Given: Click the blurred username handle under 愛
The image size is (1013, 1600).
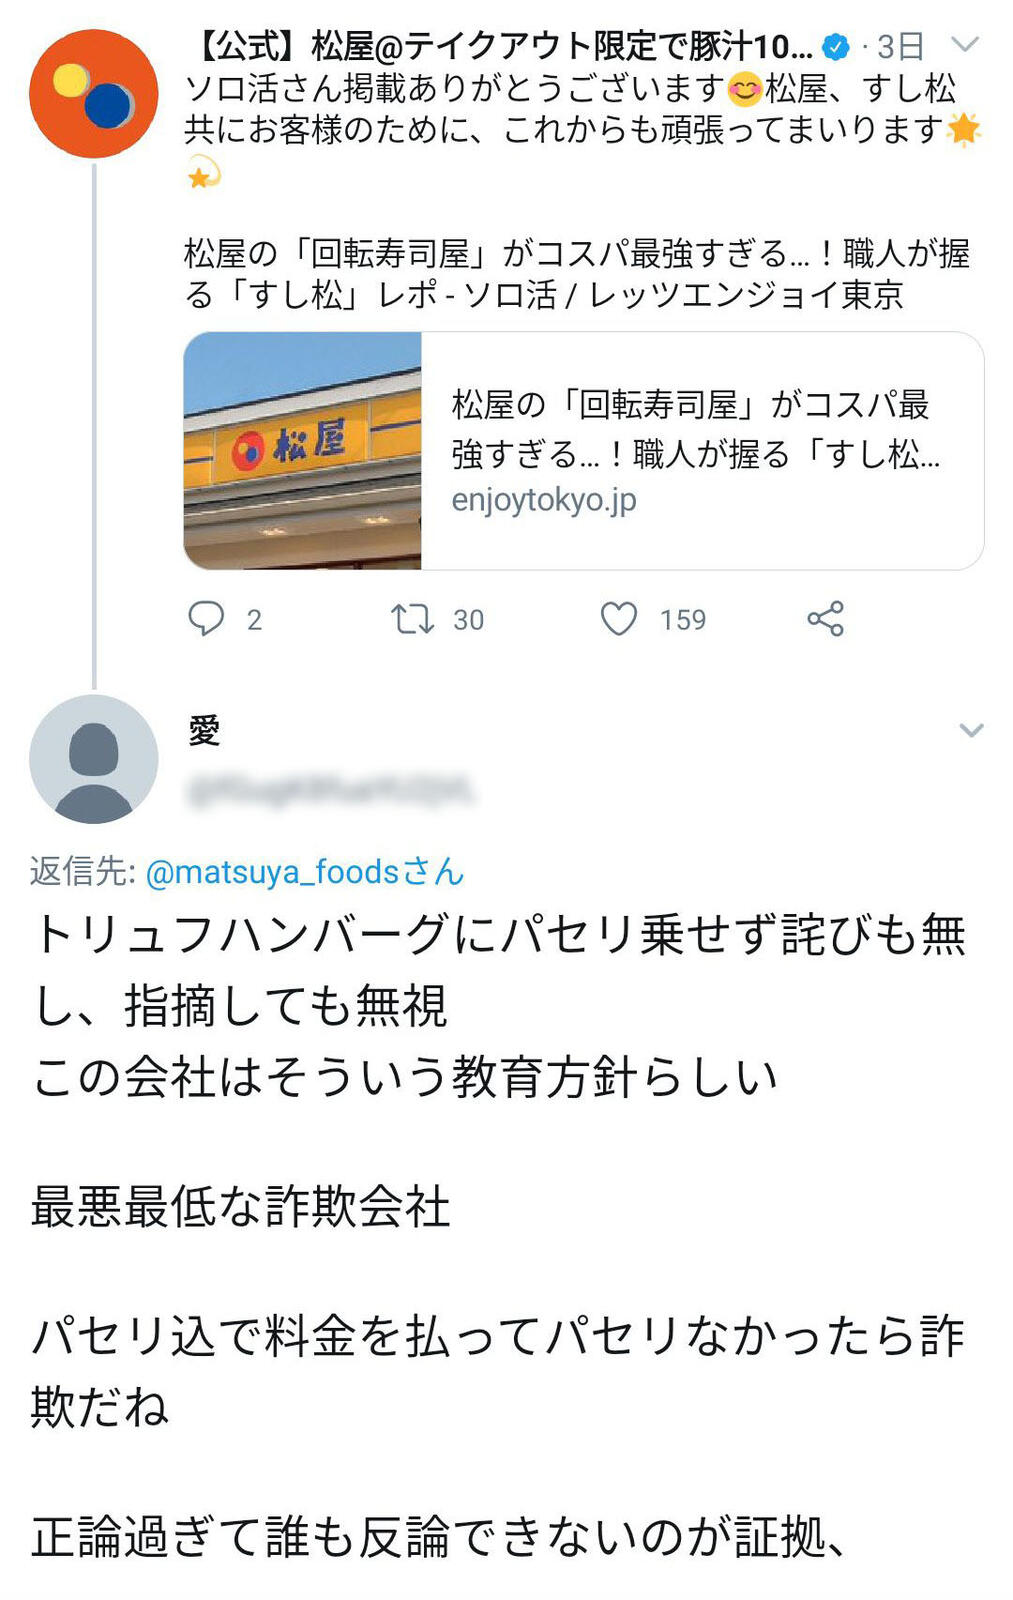Looking at the screenshot, I should coord(330,790).
